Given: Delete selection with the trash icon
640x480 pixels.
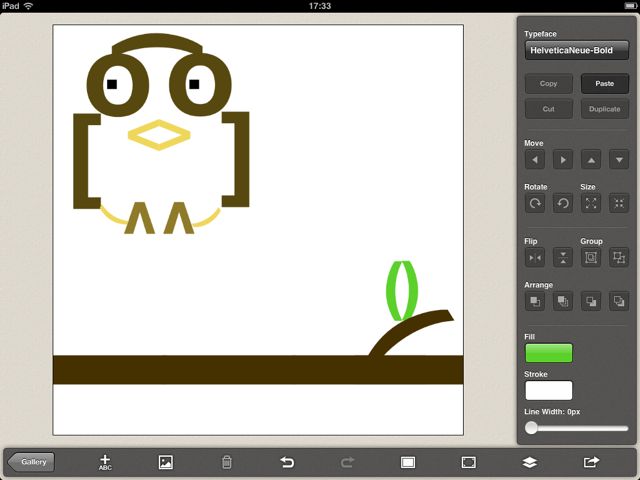Looking at the screenshot, I should [227, 462].
